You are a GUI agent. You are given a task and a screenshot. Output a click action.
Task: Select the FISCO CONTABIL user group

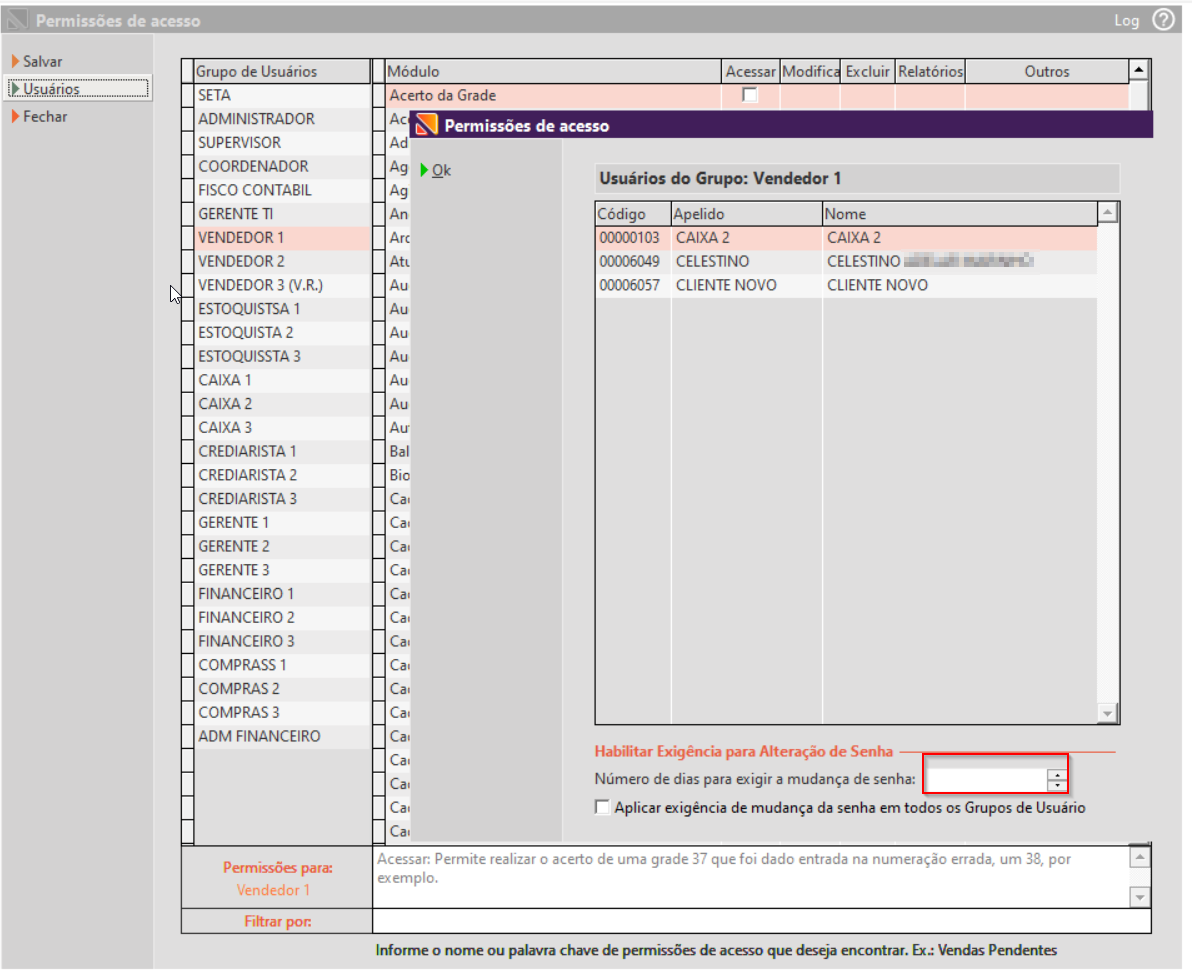[282, 190]
